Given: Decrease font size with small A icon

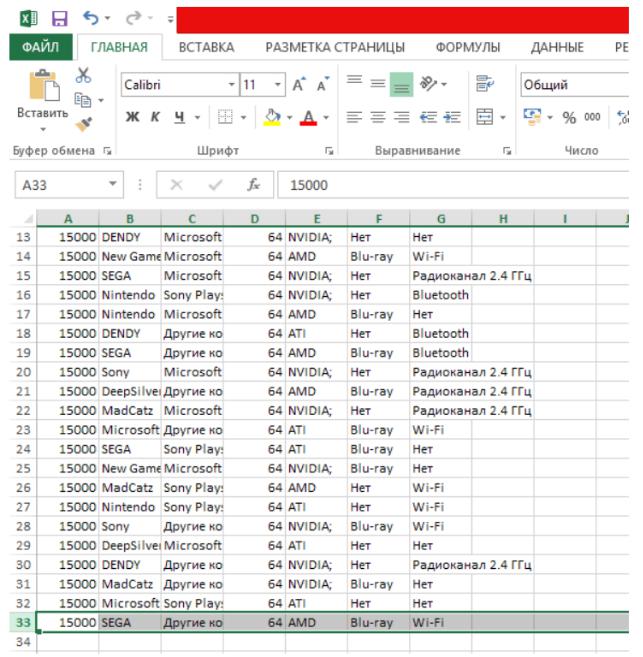Looking at the screenshot, I should pos(323,85).
